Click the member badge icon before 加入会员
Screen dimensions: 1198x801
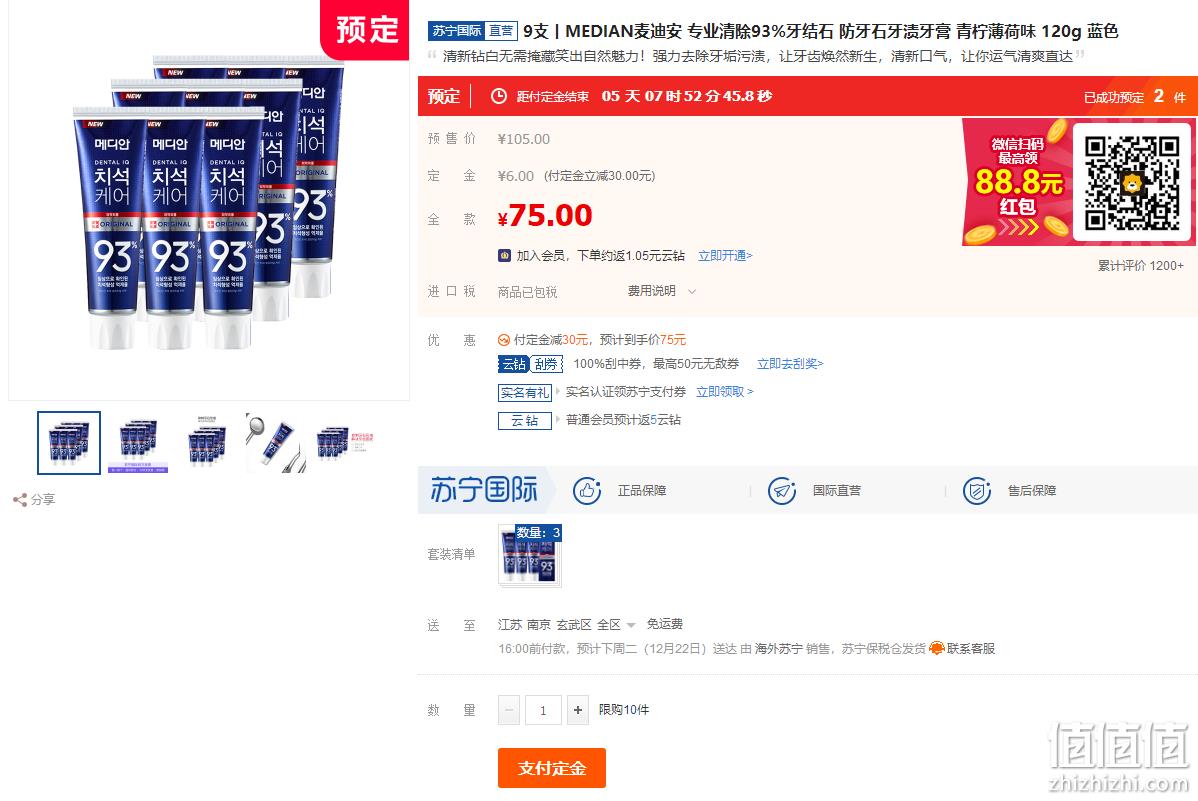pyautogui.click(x=504, y=255)
